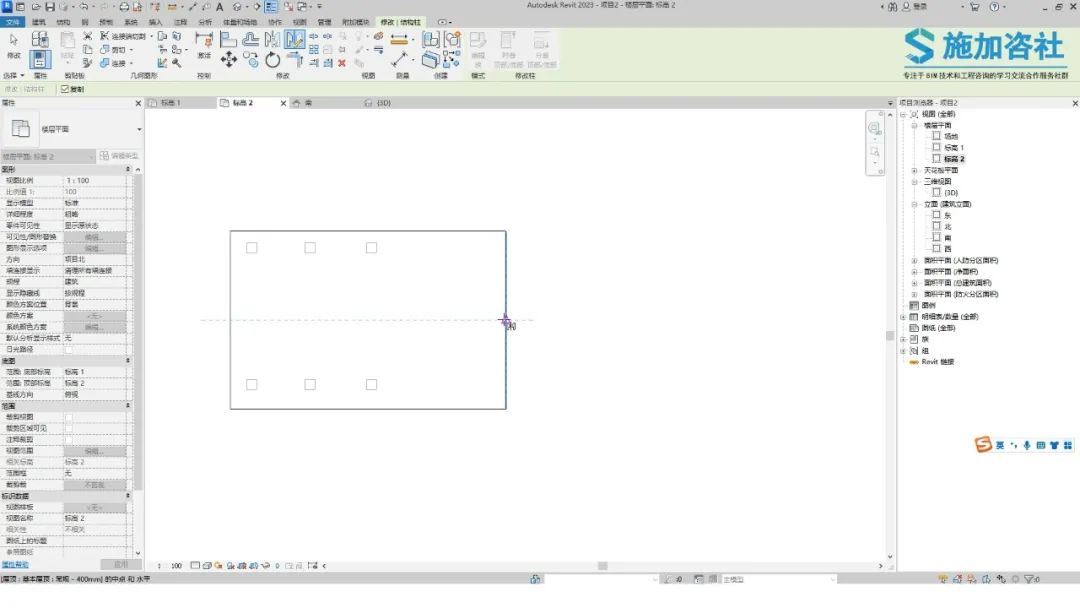
Task: Click the horizontal scrollbar thumb below the canvas
Action: click(x=603, y=566)
